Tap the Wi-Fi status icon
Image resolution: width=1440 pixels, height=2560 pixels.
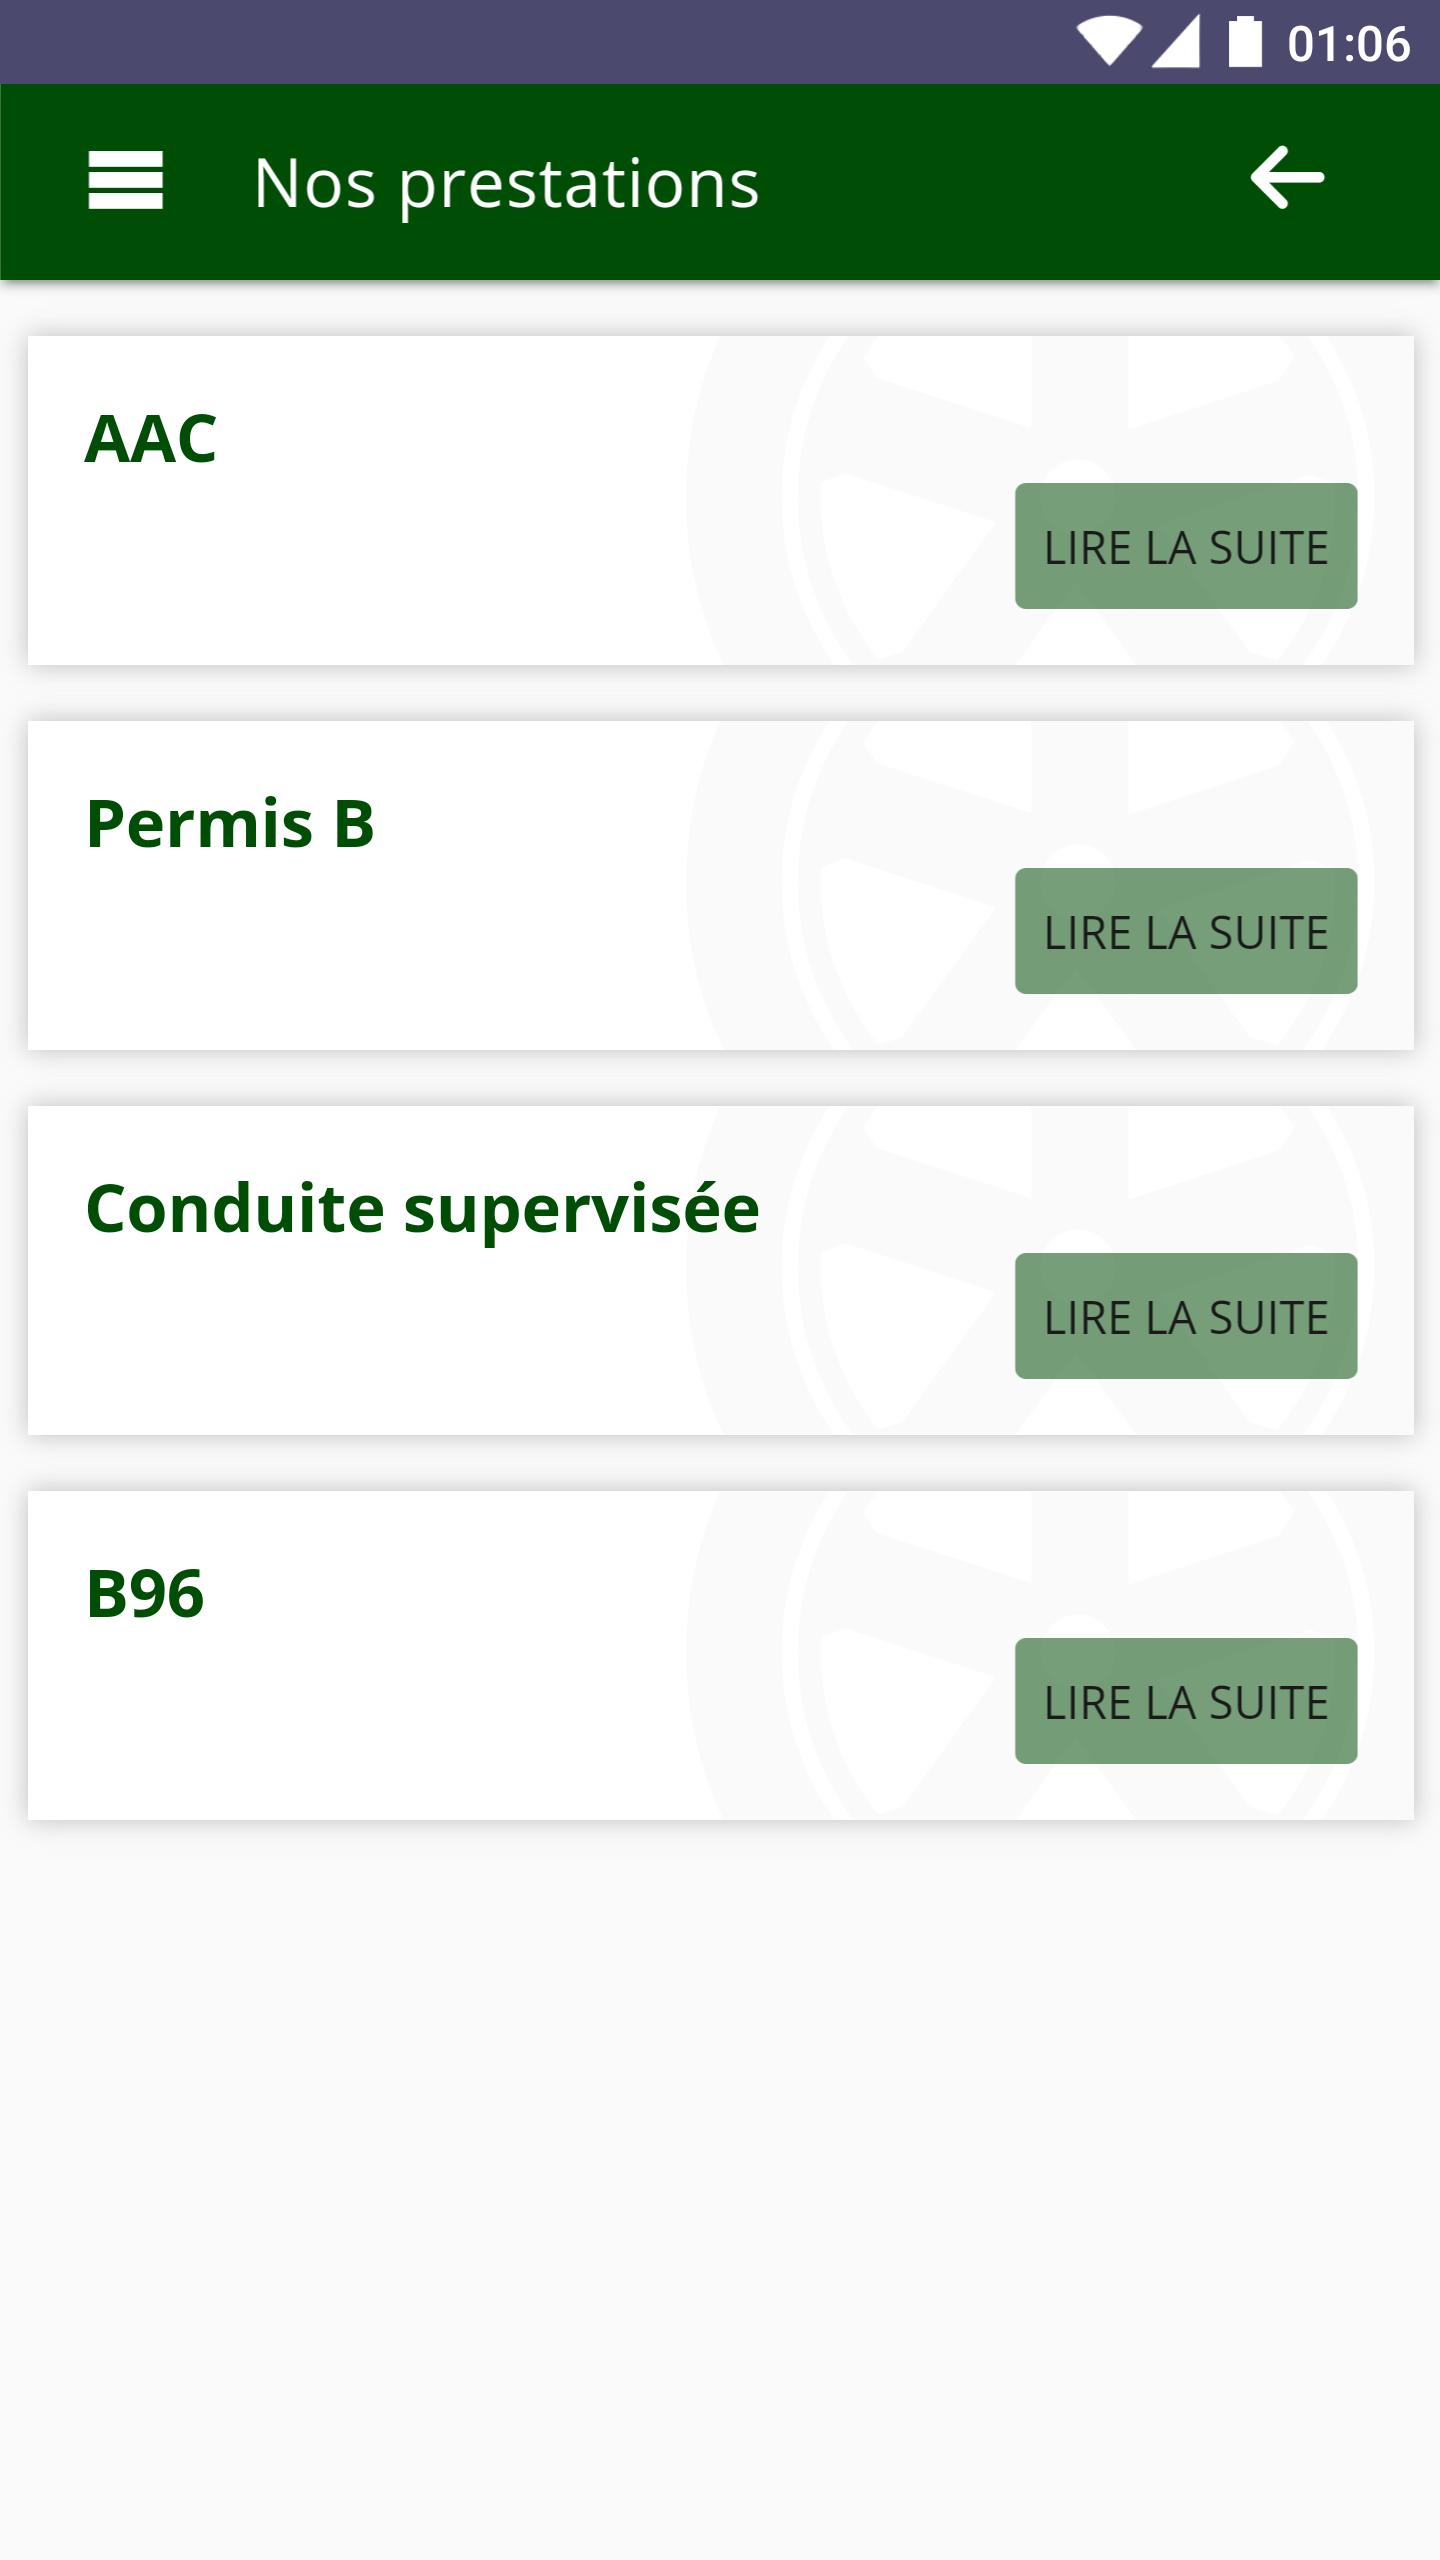(x=1108, y=43)
